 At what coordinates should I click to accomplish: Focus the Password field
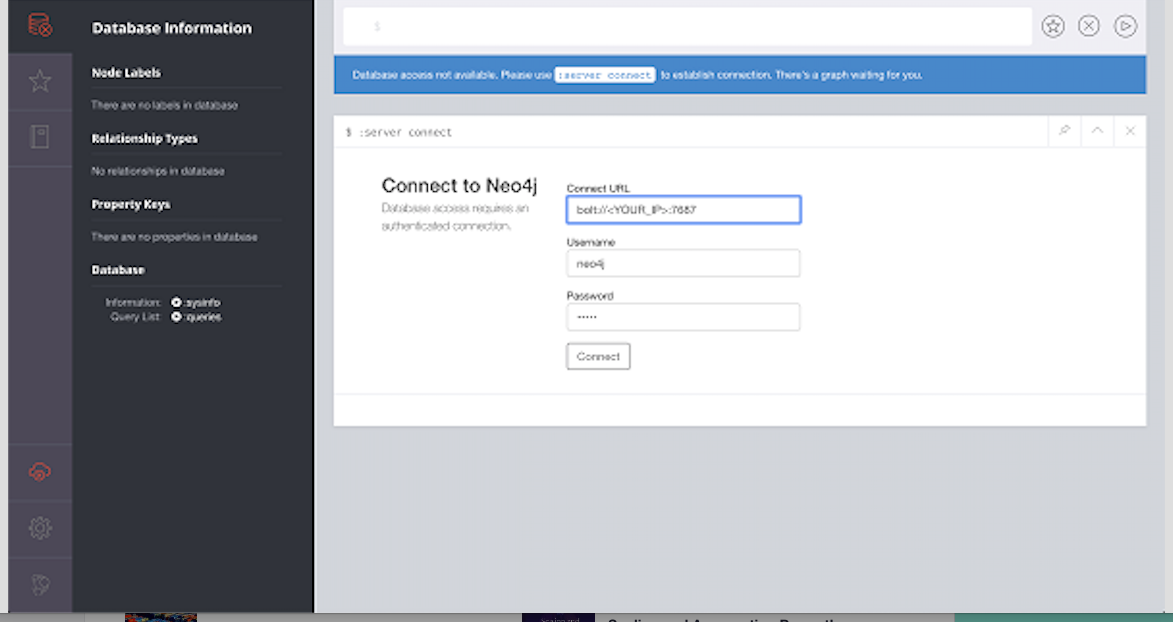click(683, 317)
